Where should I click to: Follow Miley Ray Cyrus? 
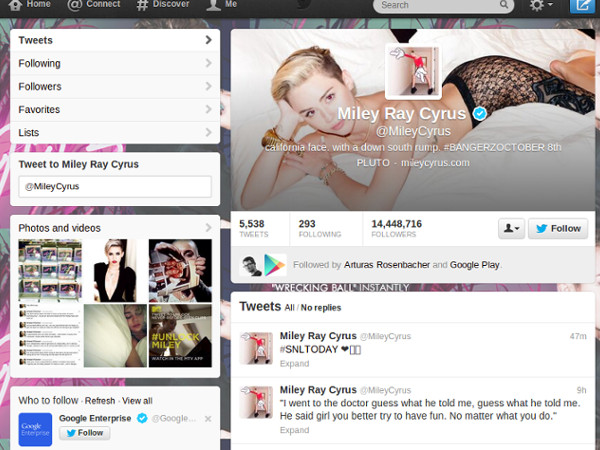557,229
